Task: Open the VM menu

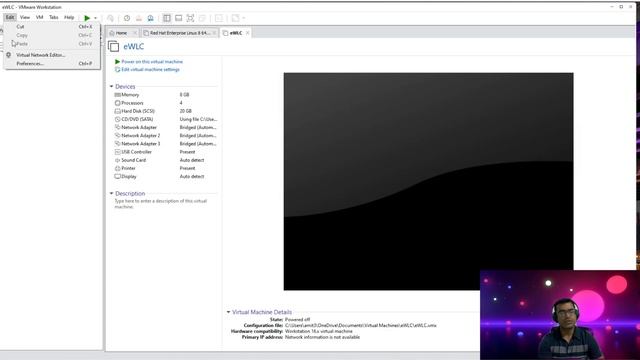Action: coord(39,17)
